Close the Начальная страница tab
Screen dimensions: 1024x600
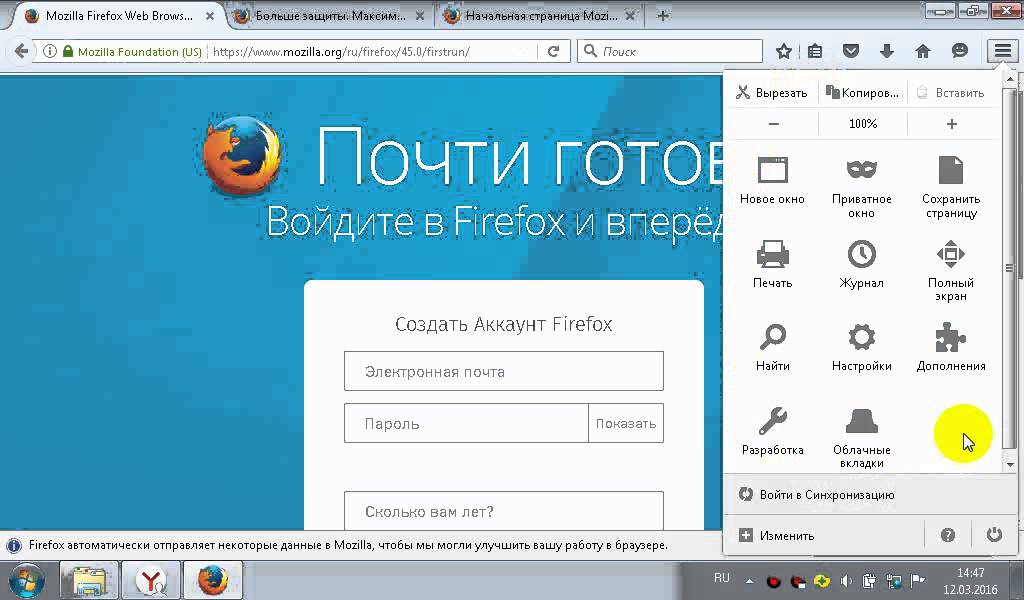click(630, 16)
